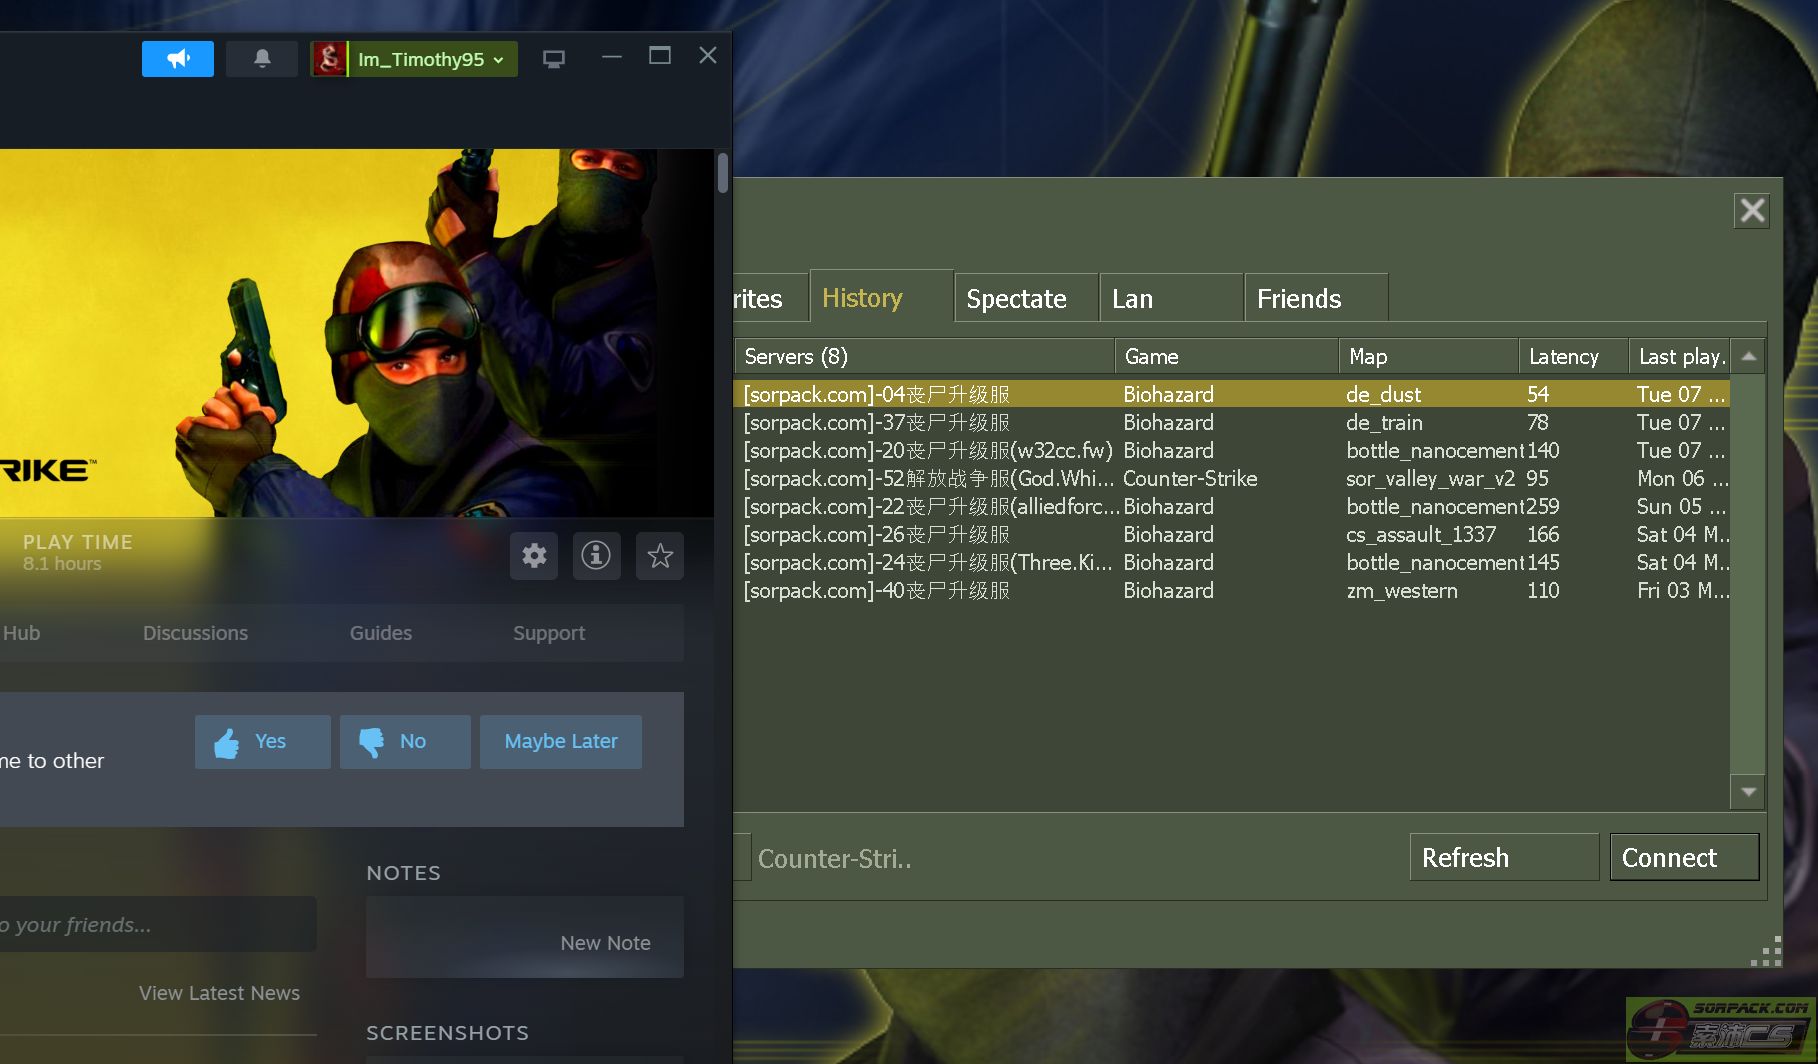This screenshot has height=1064, width=1818.
Task: Close the server browser dialog
Action: point(1752,210)
